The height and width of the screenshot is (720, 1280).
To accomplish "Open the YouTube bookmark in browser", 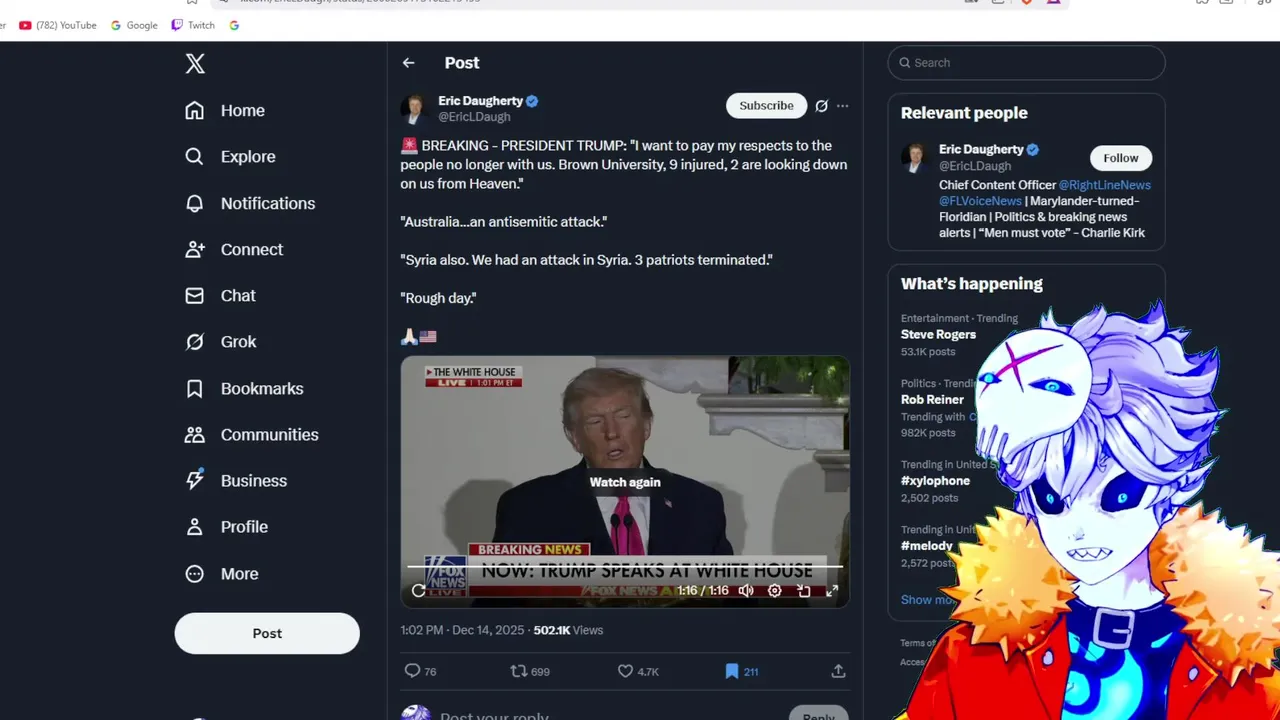I will [x=58, y=25].
